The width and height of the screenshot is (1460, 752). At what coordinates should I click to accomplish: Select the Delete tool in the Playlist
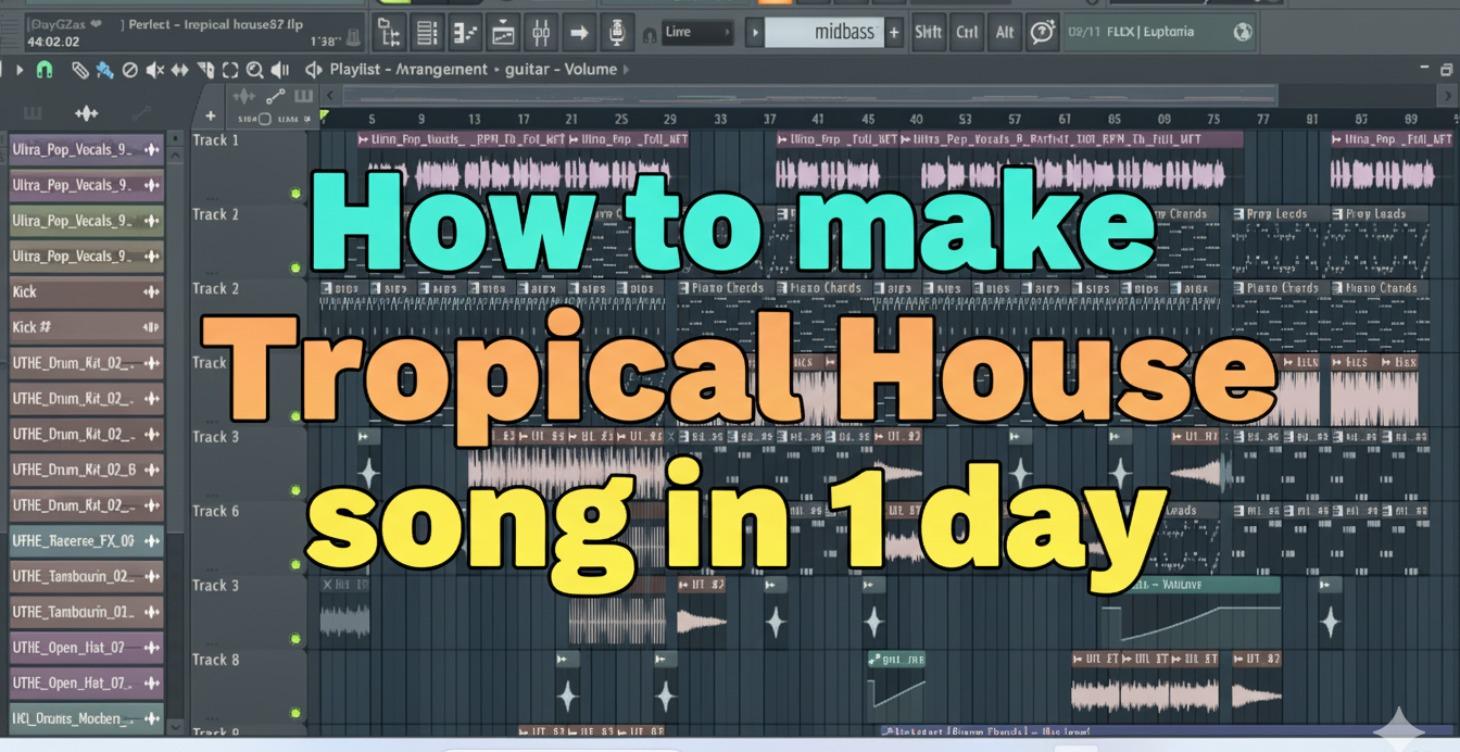coord(129,70)
